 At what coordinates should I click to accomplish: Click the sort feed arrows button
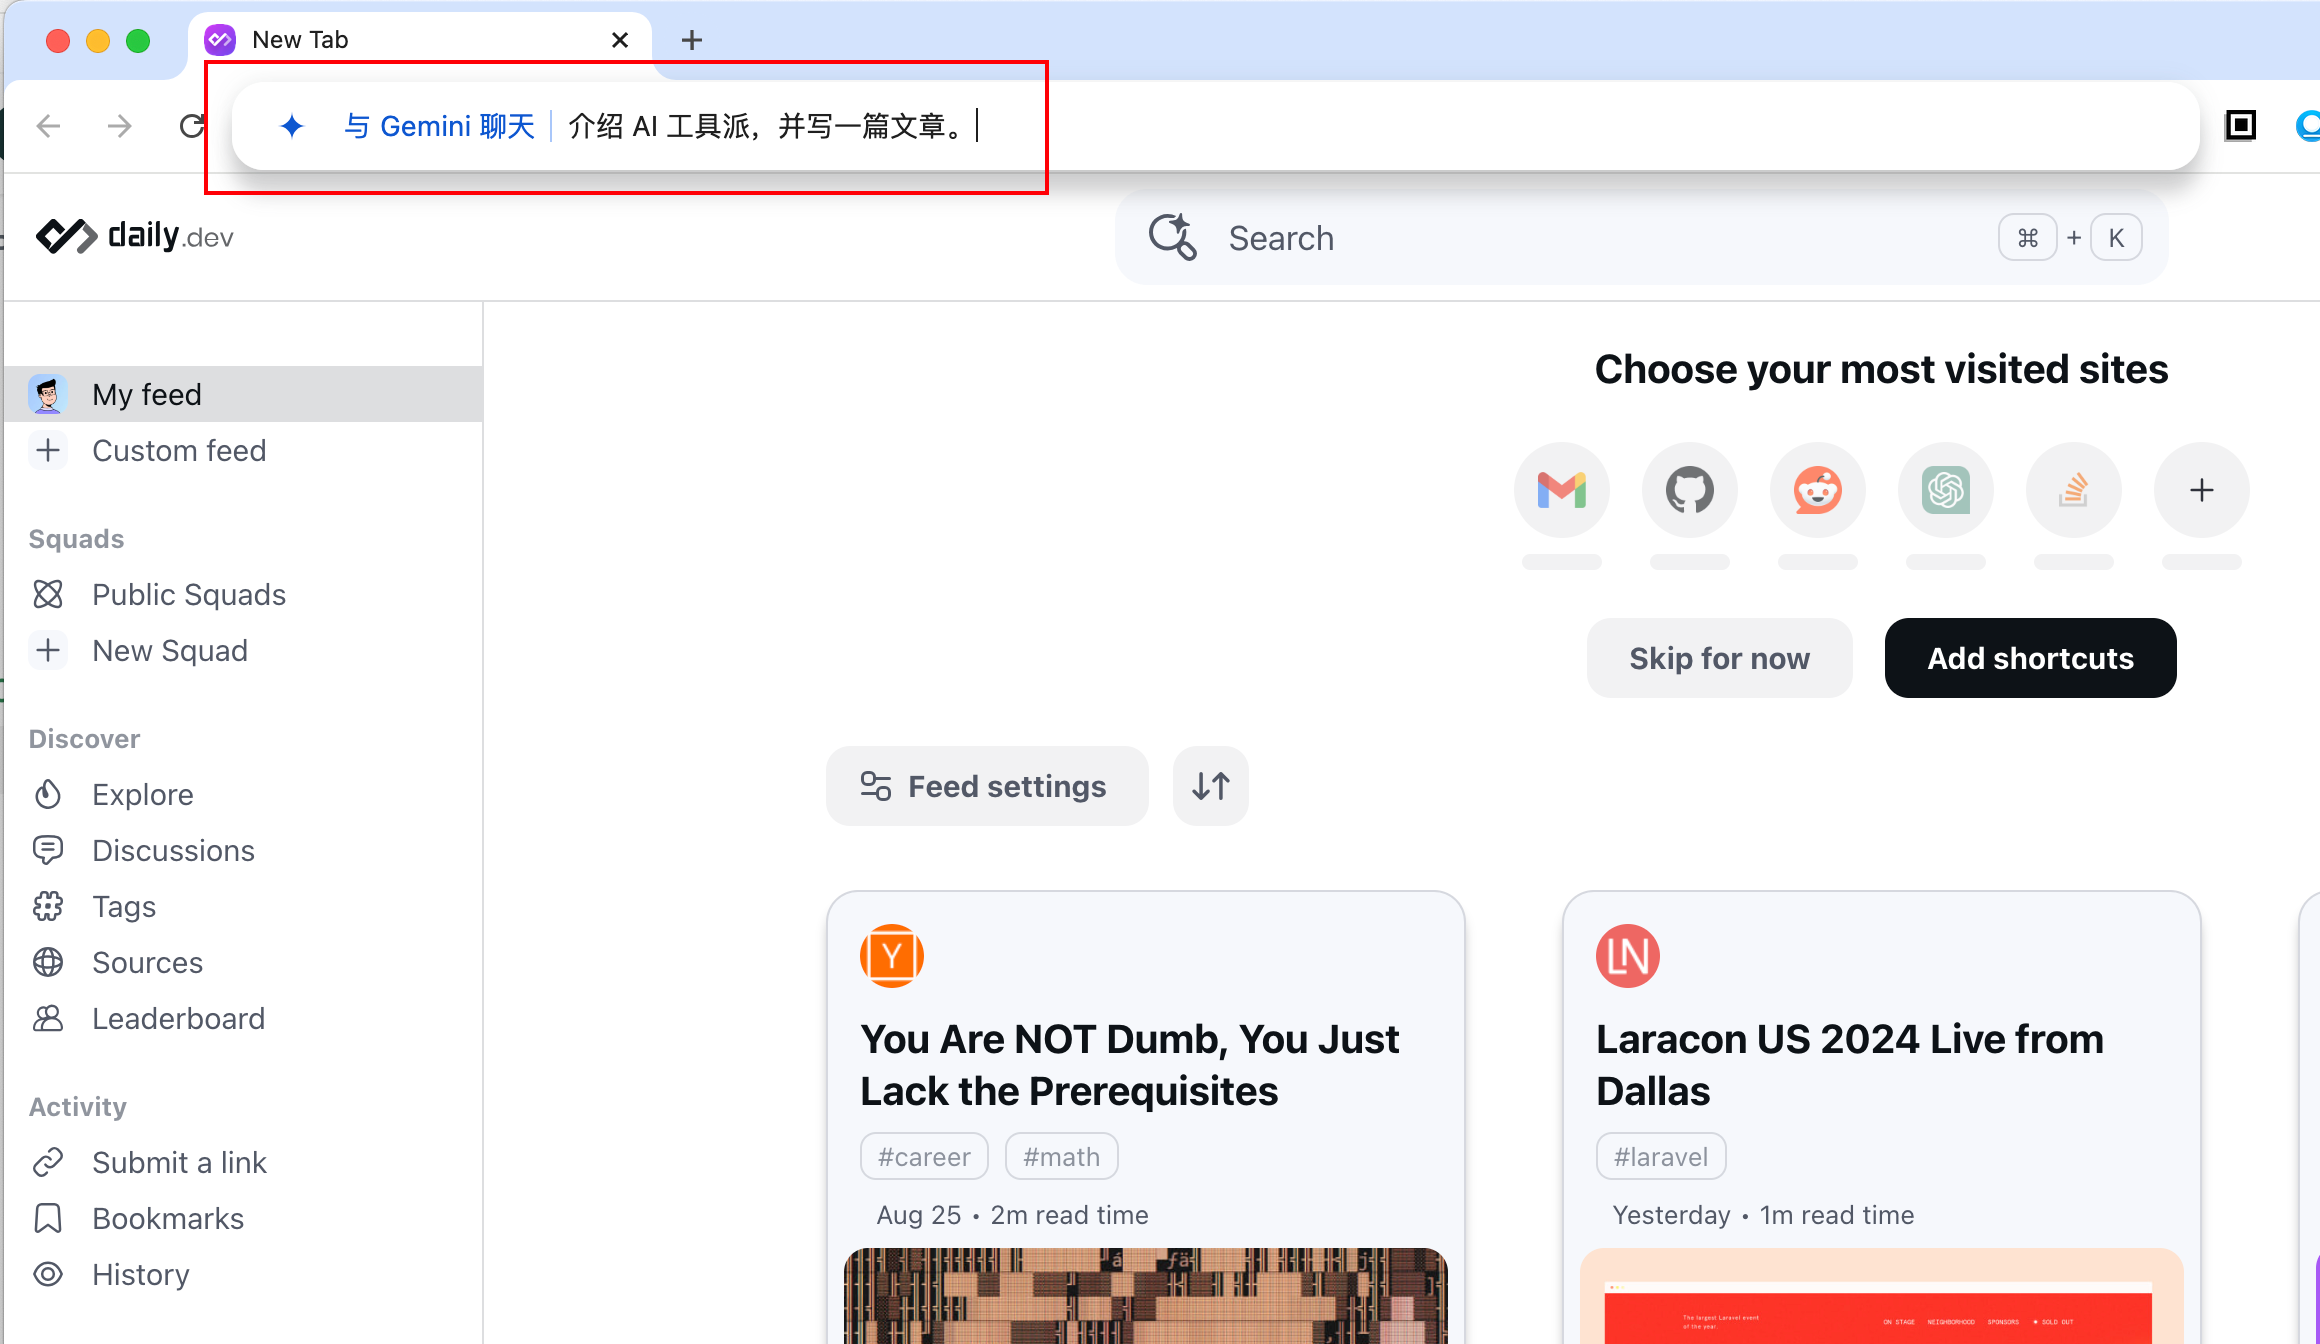[x=1211, y=786]
